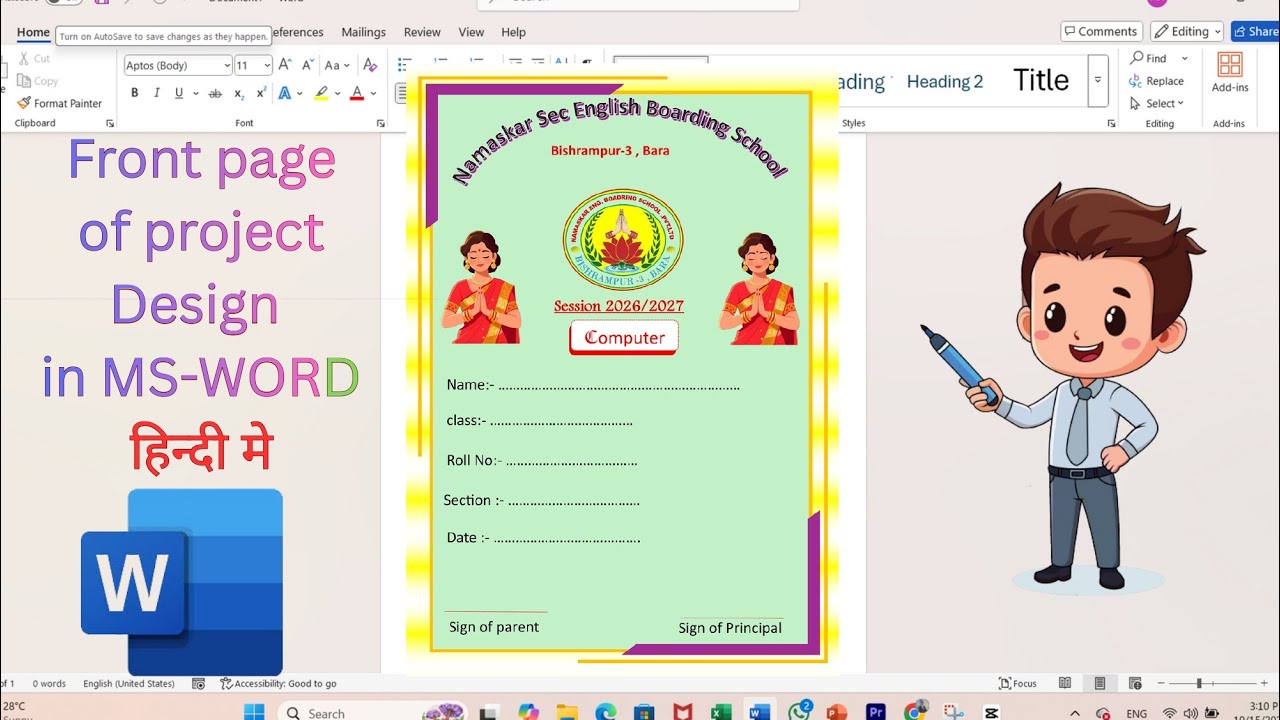This screenshot has width=1280, height=720.
Task: Shrink font size with the smaller A icon
Action: coord(308,65)
